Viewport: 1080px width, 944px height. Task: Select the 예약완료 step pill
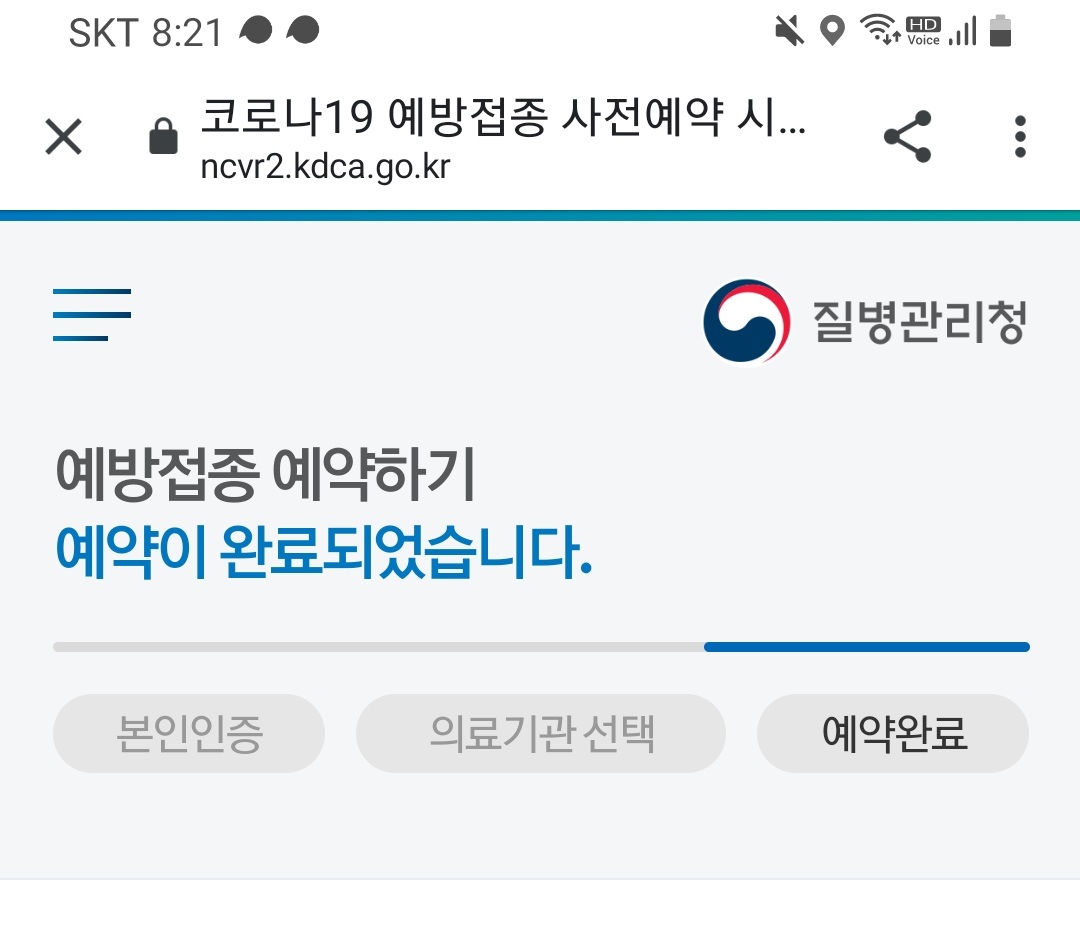893,733
